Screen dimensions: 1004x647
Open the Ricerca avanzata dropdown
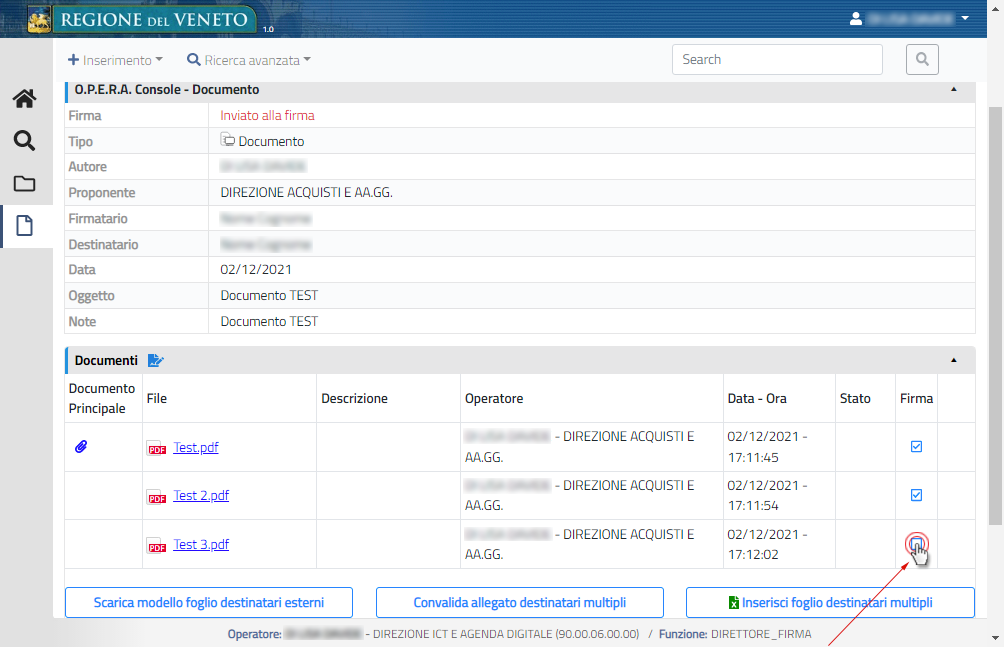(248, 60)
